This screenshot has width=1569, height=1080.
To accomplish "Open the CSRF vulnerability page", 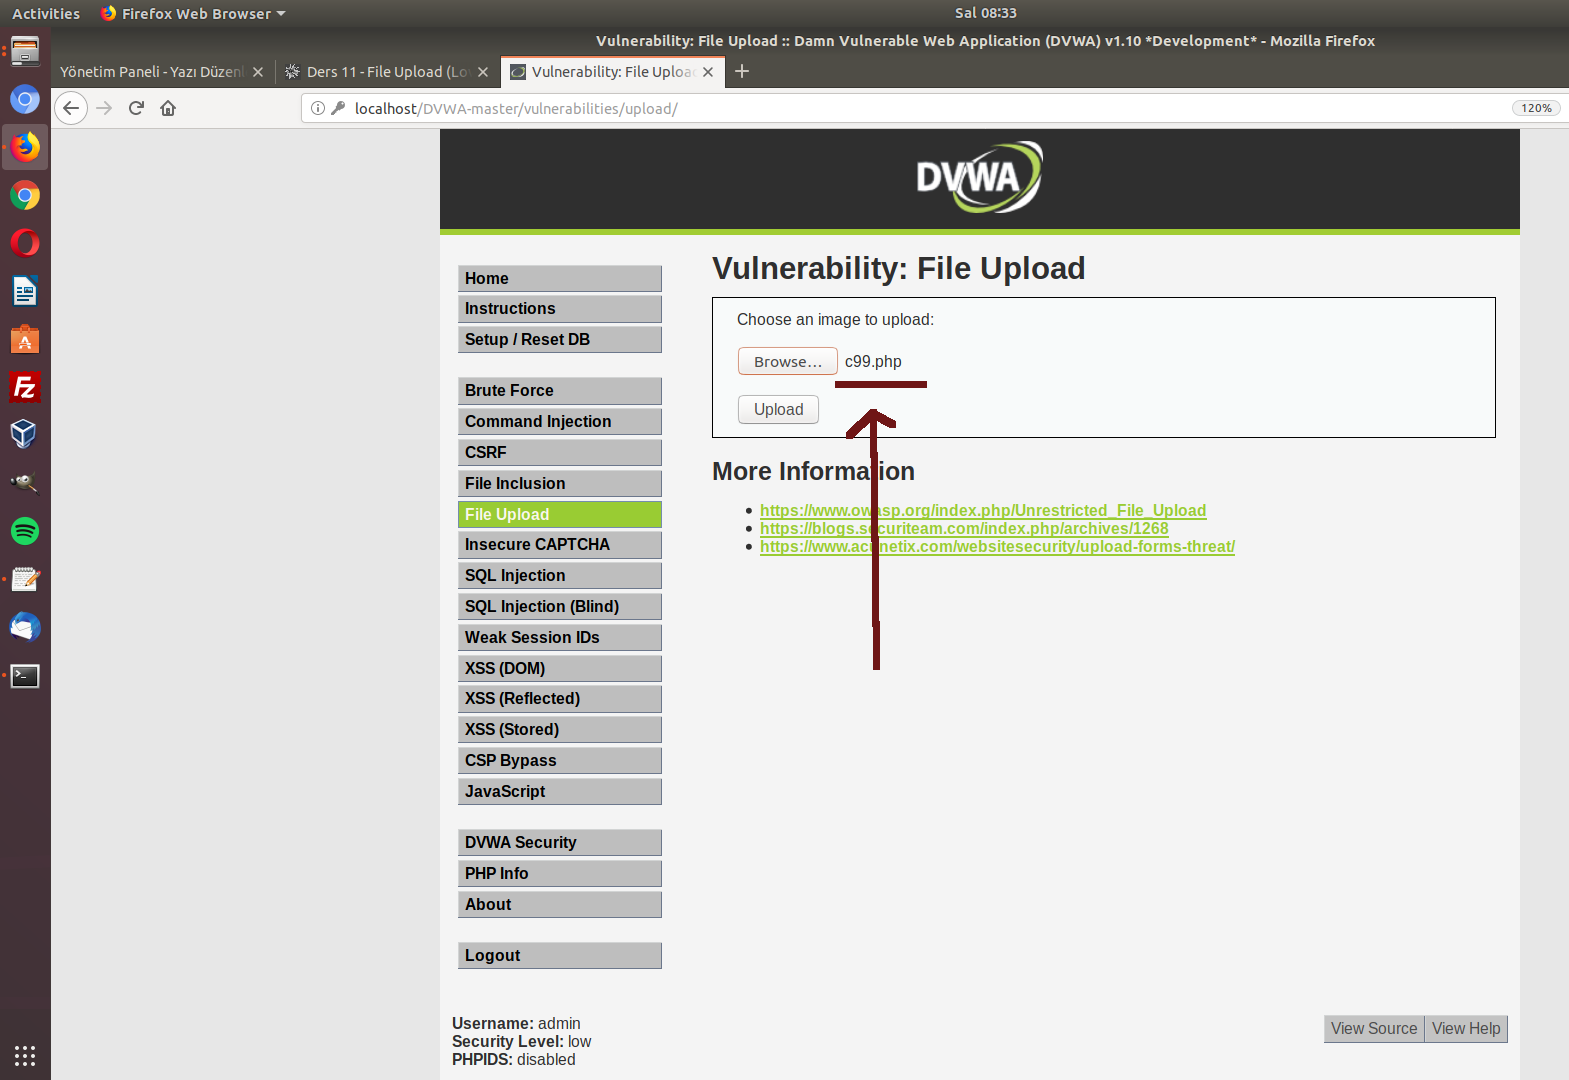I will (560, 452).
